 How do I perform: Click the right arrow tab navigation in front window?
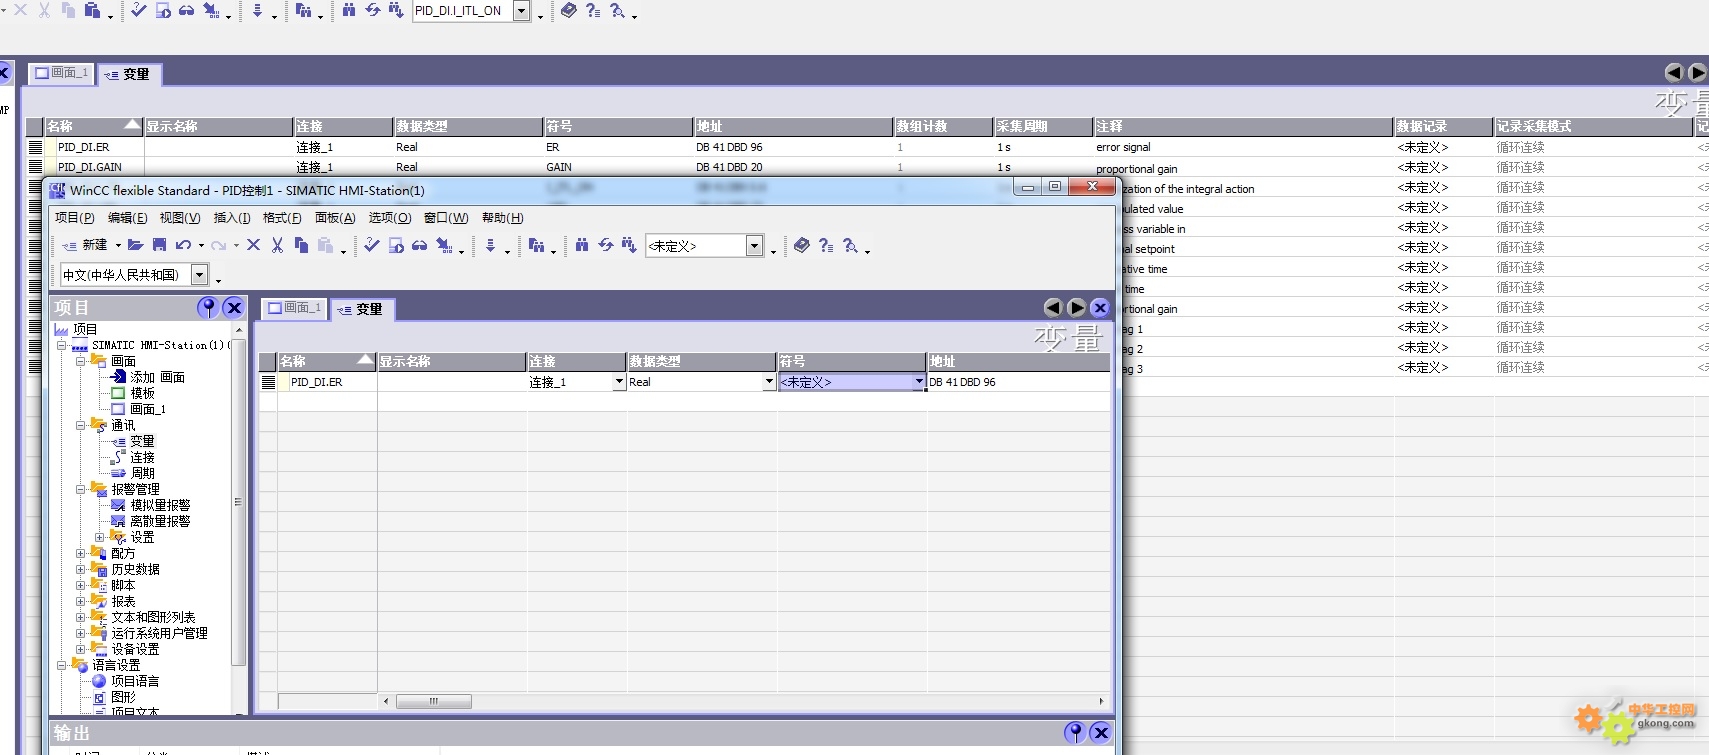[x=1076, y=308]
